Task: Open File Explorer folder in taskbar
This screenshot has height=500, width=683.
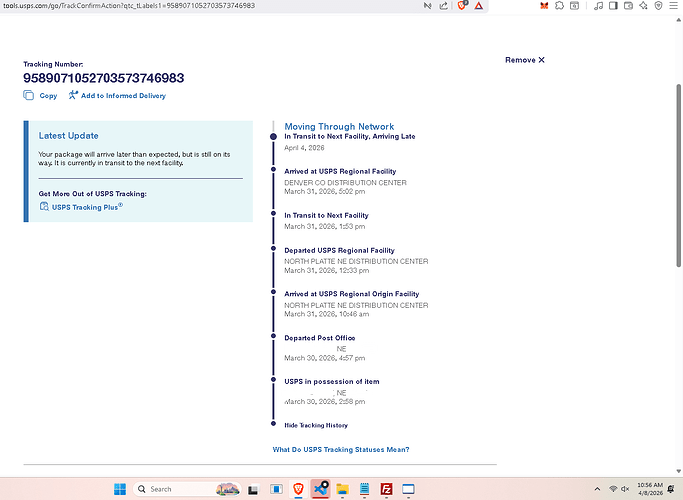Action: coord(342,489)
